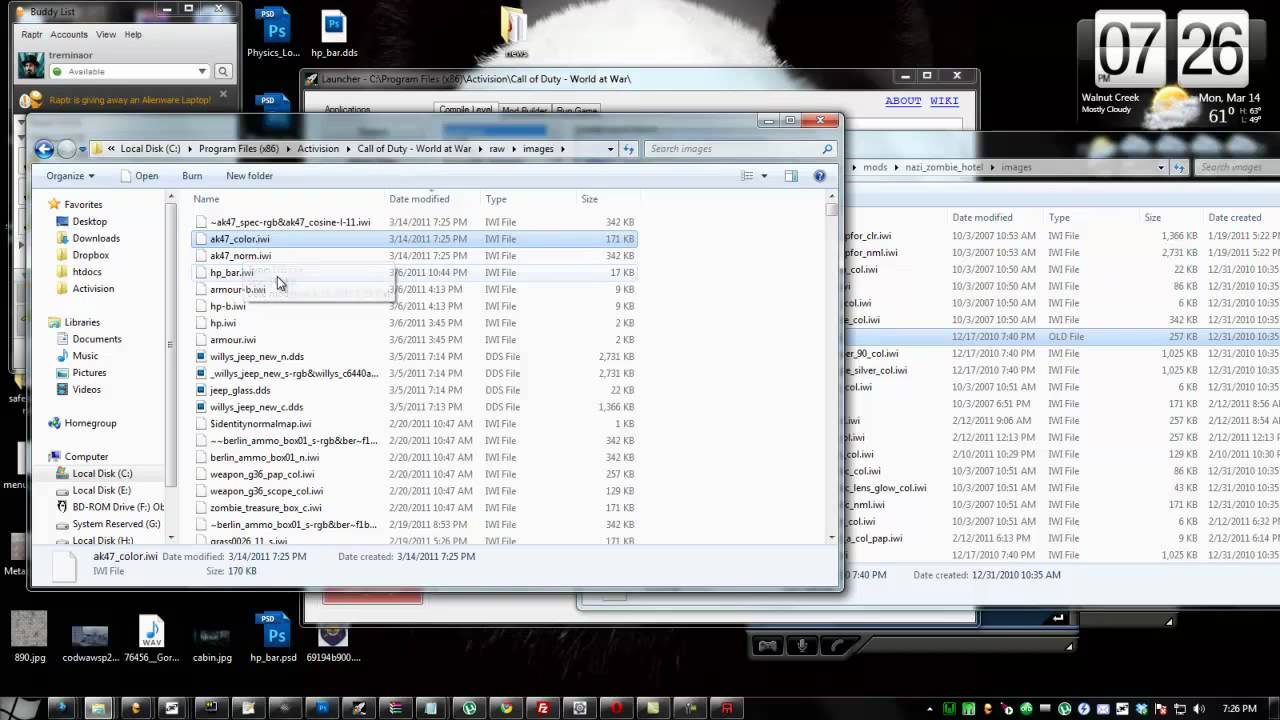Dismiss the Raptr Alienware Laptop notification
This screenshot has height=720, width=1280.
(223, 94)
